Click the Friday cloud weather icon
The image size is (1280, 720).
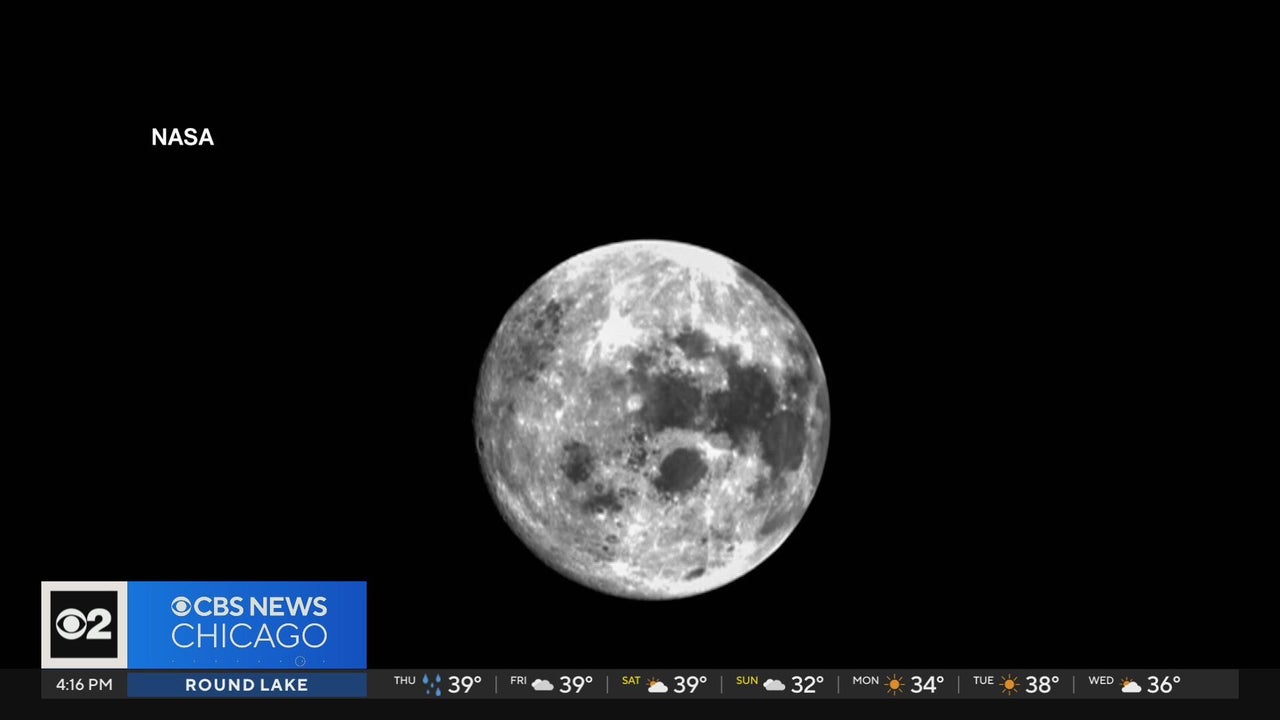click(543, 685)
